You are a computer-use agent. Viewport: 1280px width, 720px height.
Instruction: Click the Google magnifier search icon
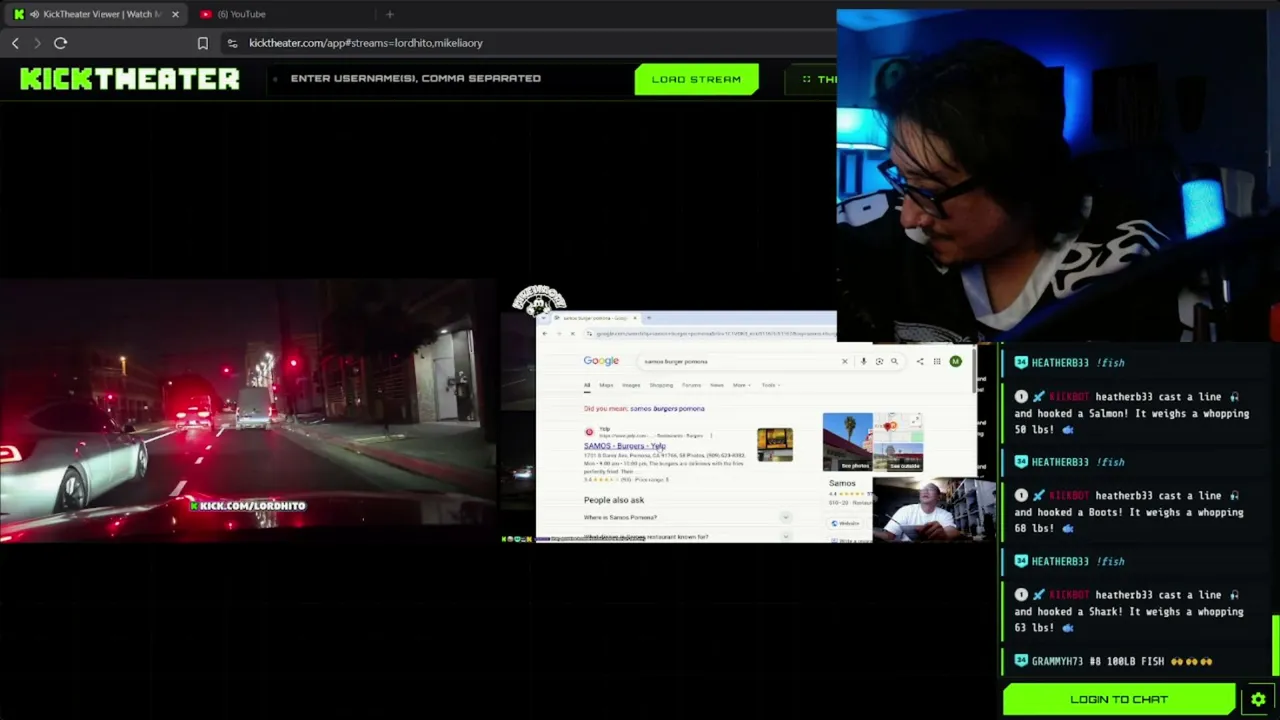894,361
